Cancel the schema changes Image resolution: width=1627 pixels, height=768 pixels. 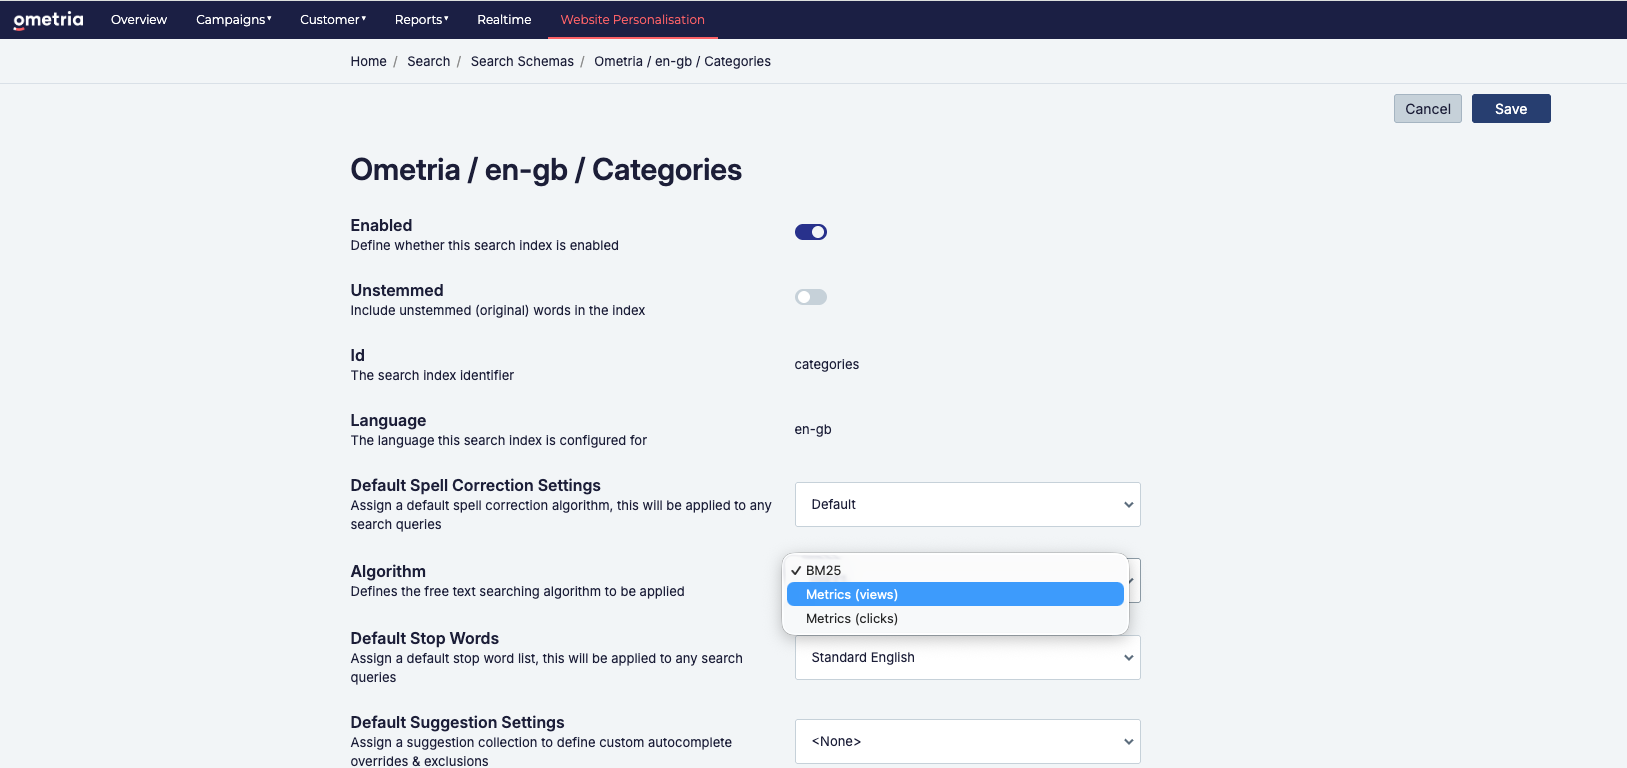coord(1428,109)
